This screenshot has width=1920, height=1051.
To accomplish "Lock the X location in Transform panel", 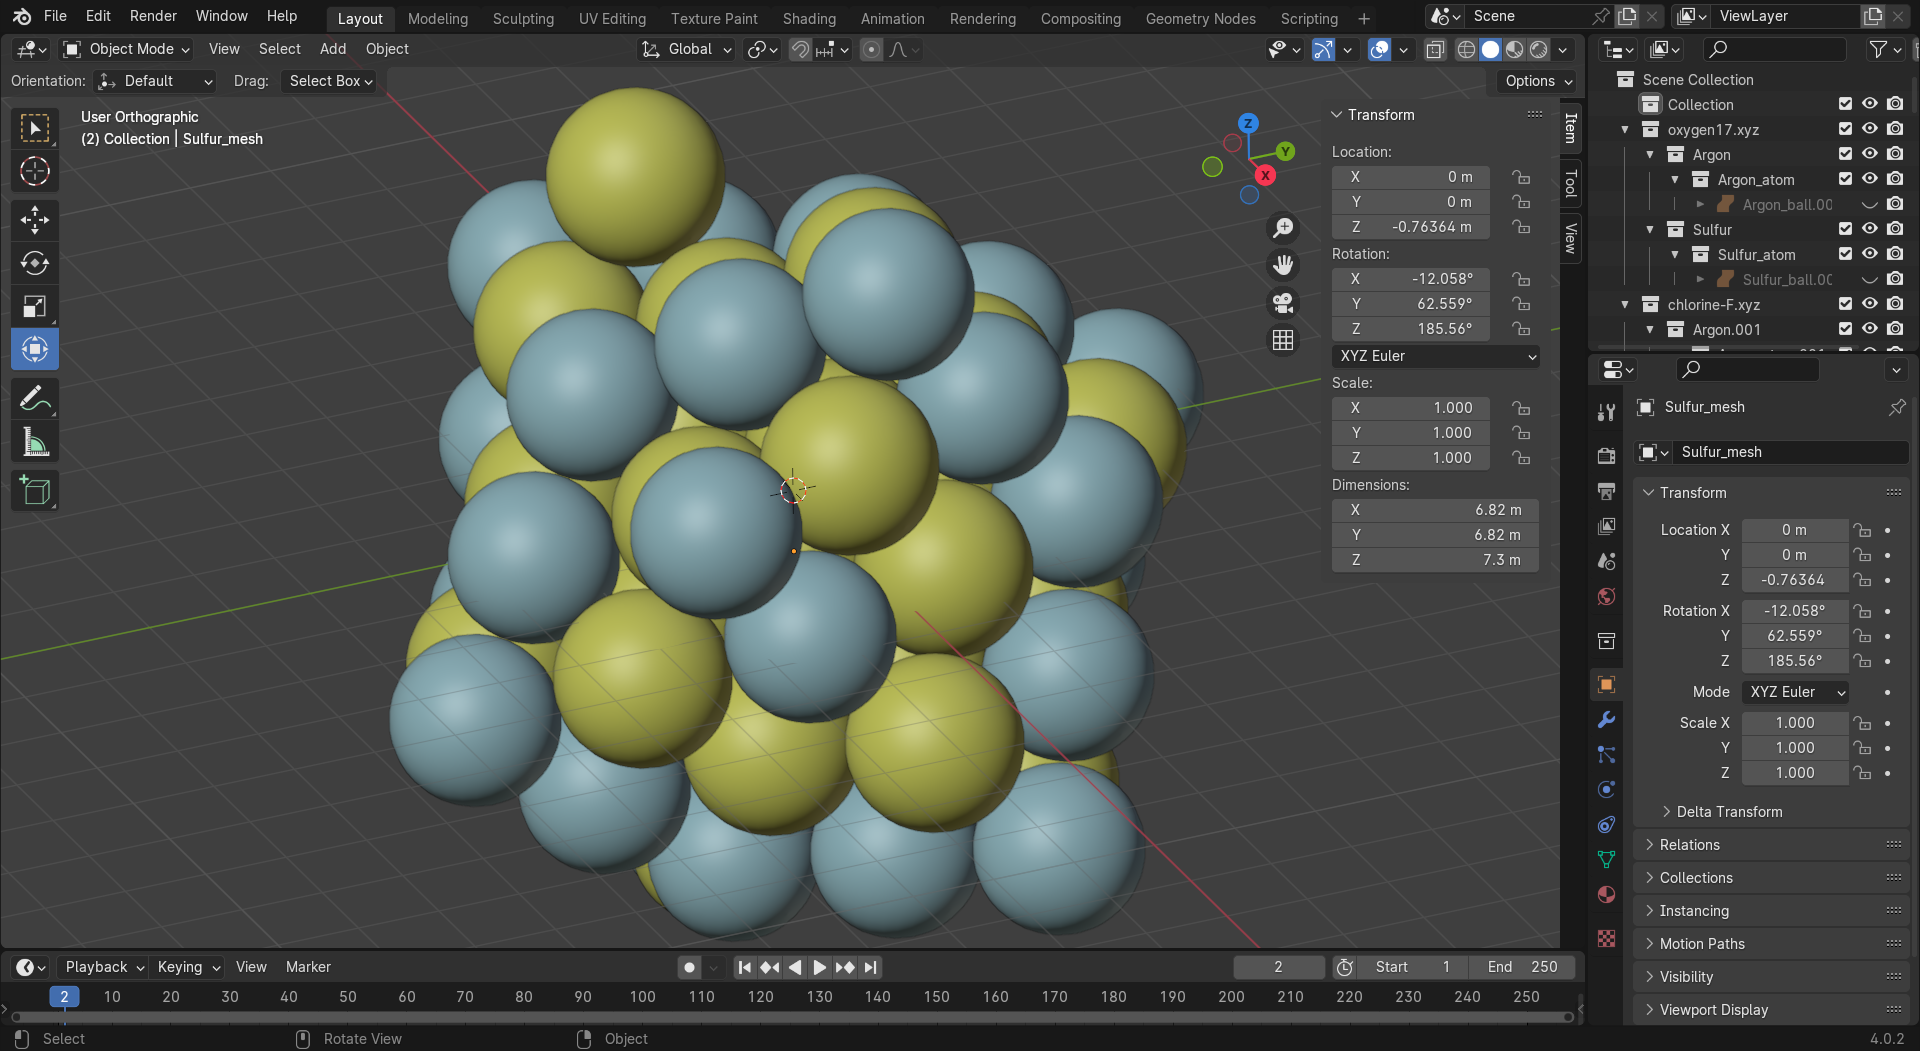I will coord(1521,177).
